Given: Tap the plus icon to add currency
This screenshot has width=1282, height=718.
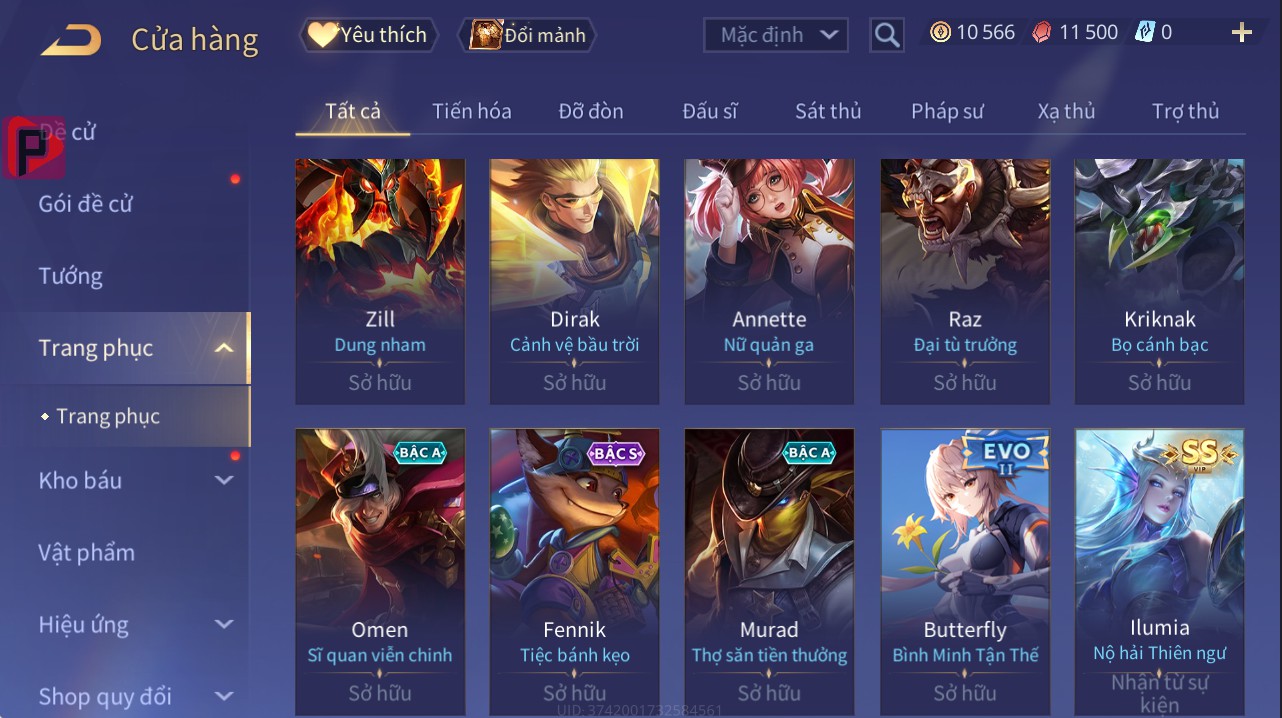Looking at the screenshot, I should click(1242, 33).
